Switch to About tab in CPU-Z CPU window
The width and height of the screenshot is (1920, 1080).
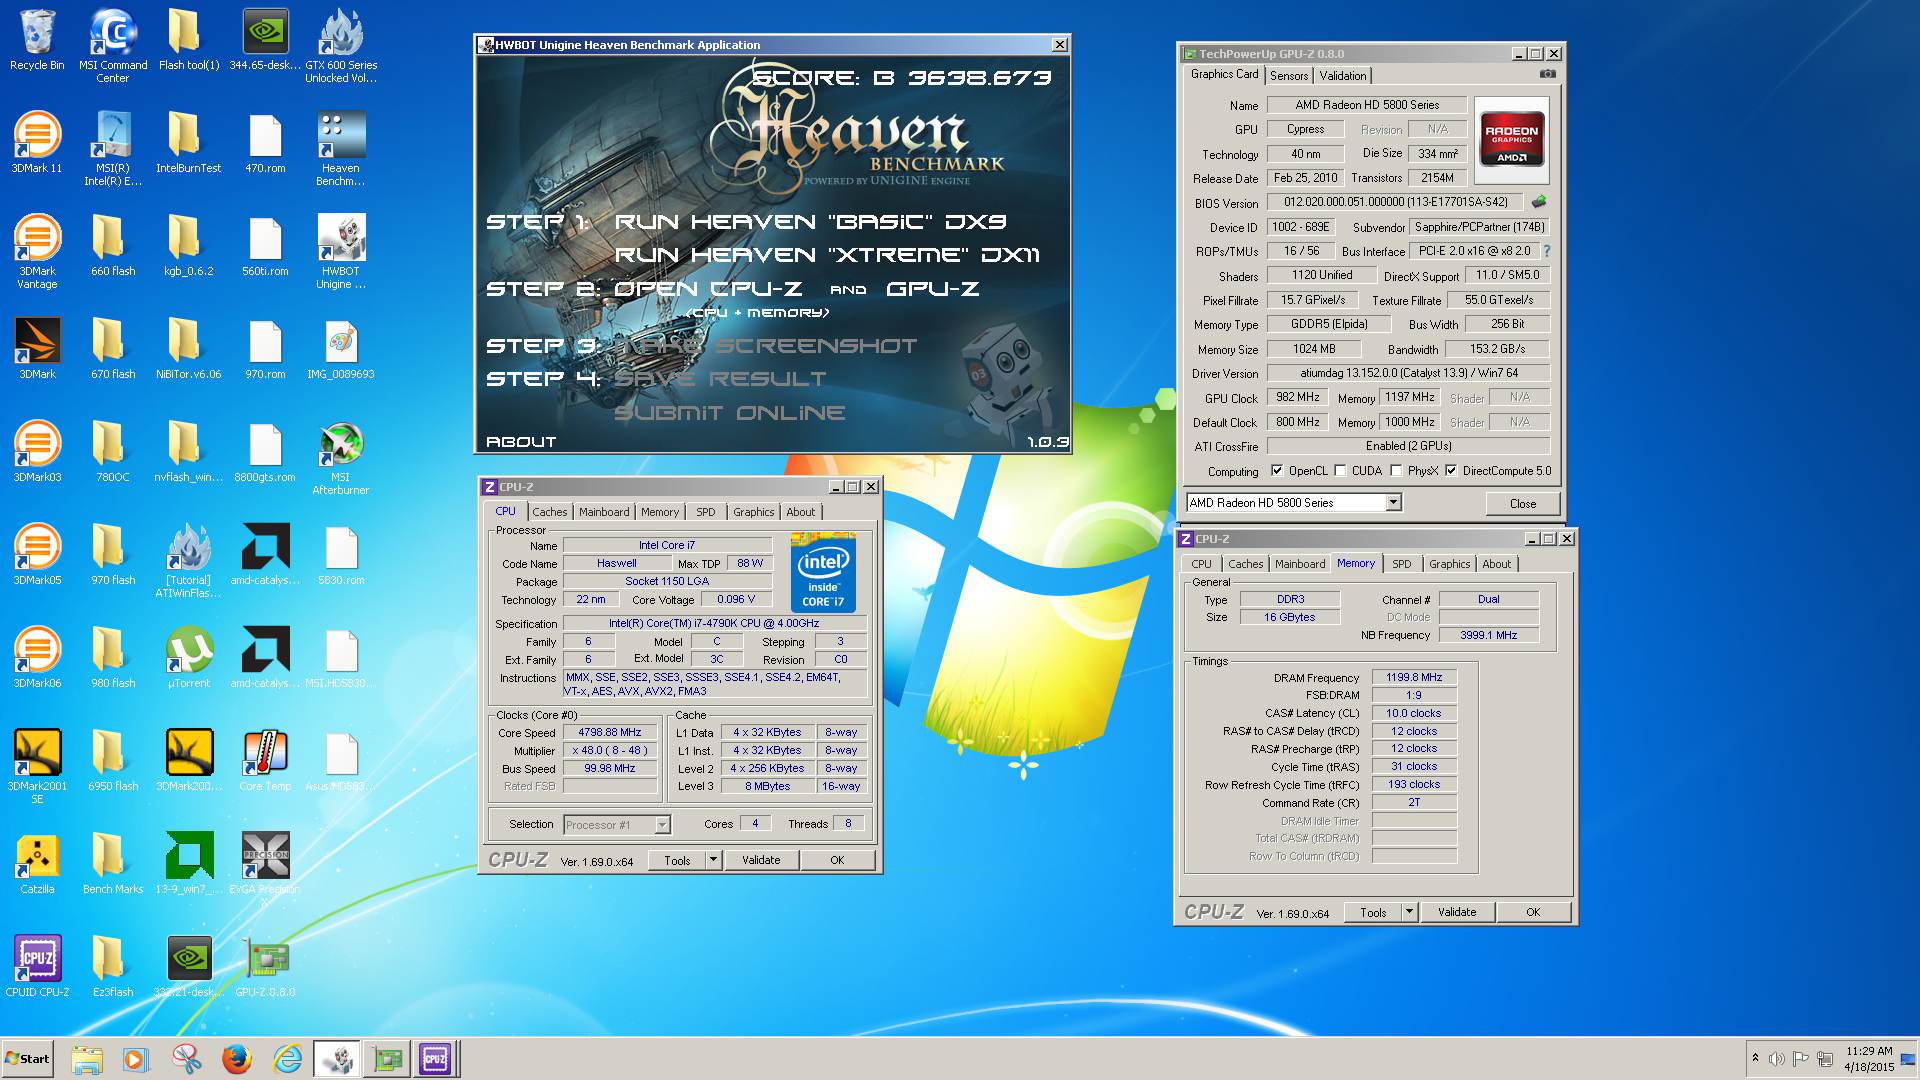(800, 512)
